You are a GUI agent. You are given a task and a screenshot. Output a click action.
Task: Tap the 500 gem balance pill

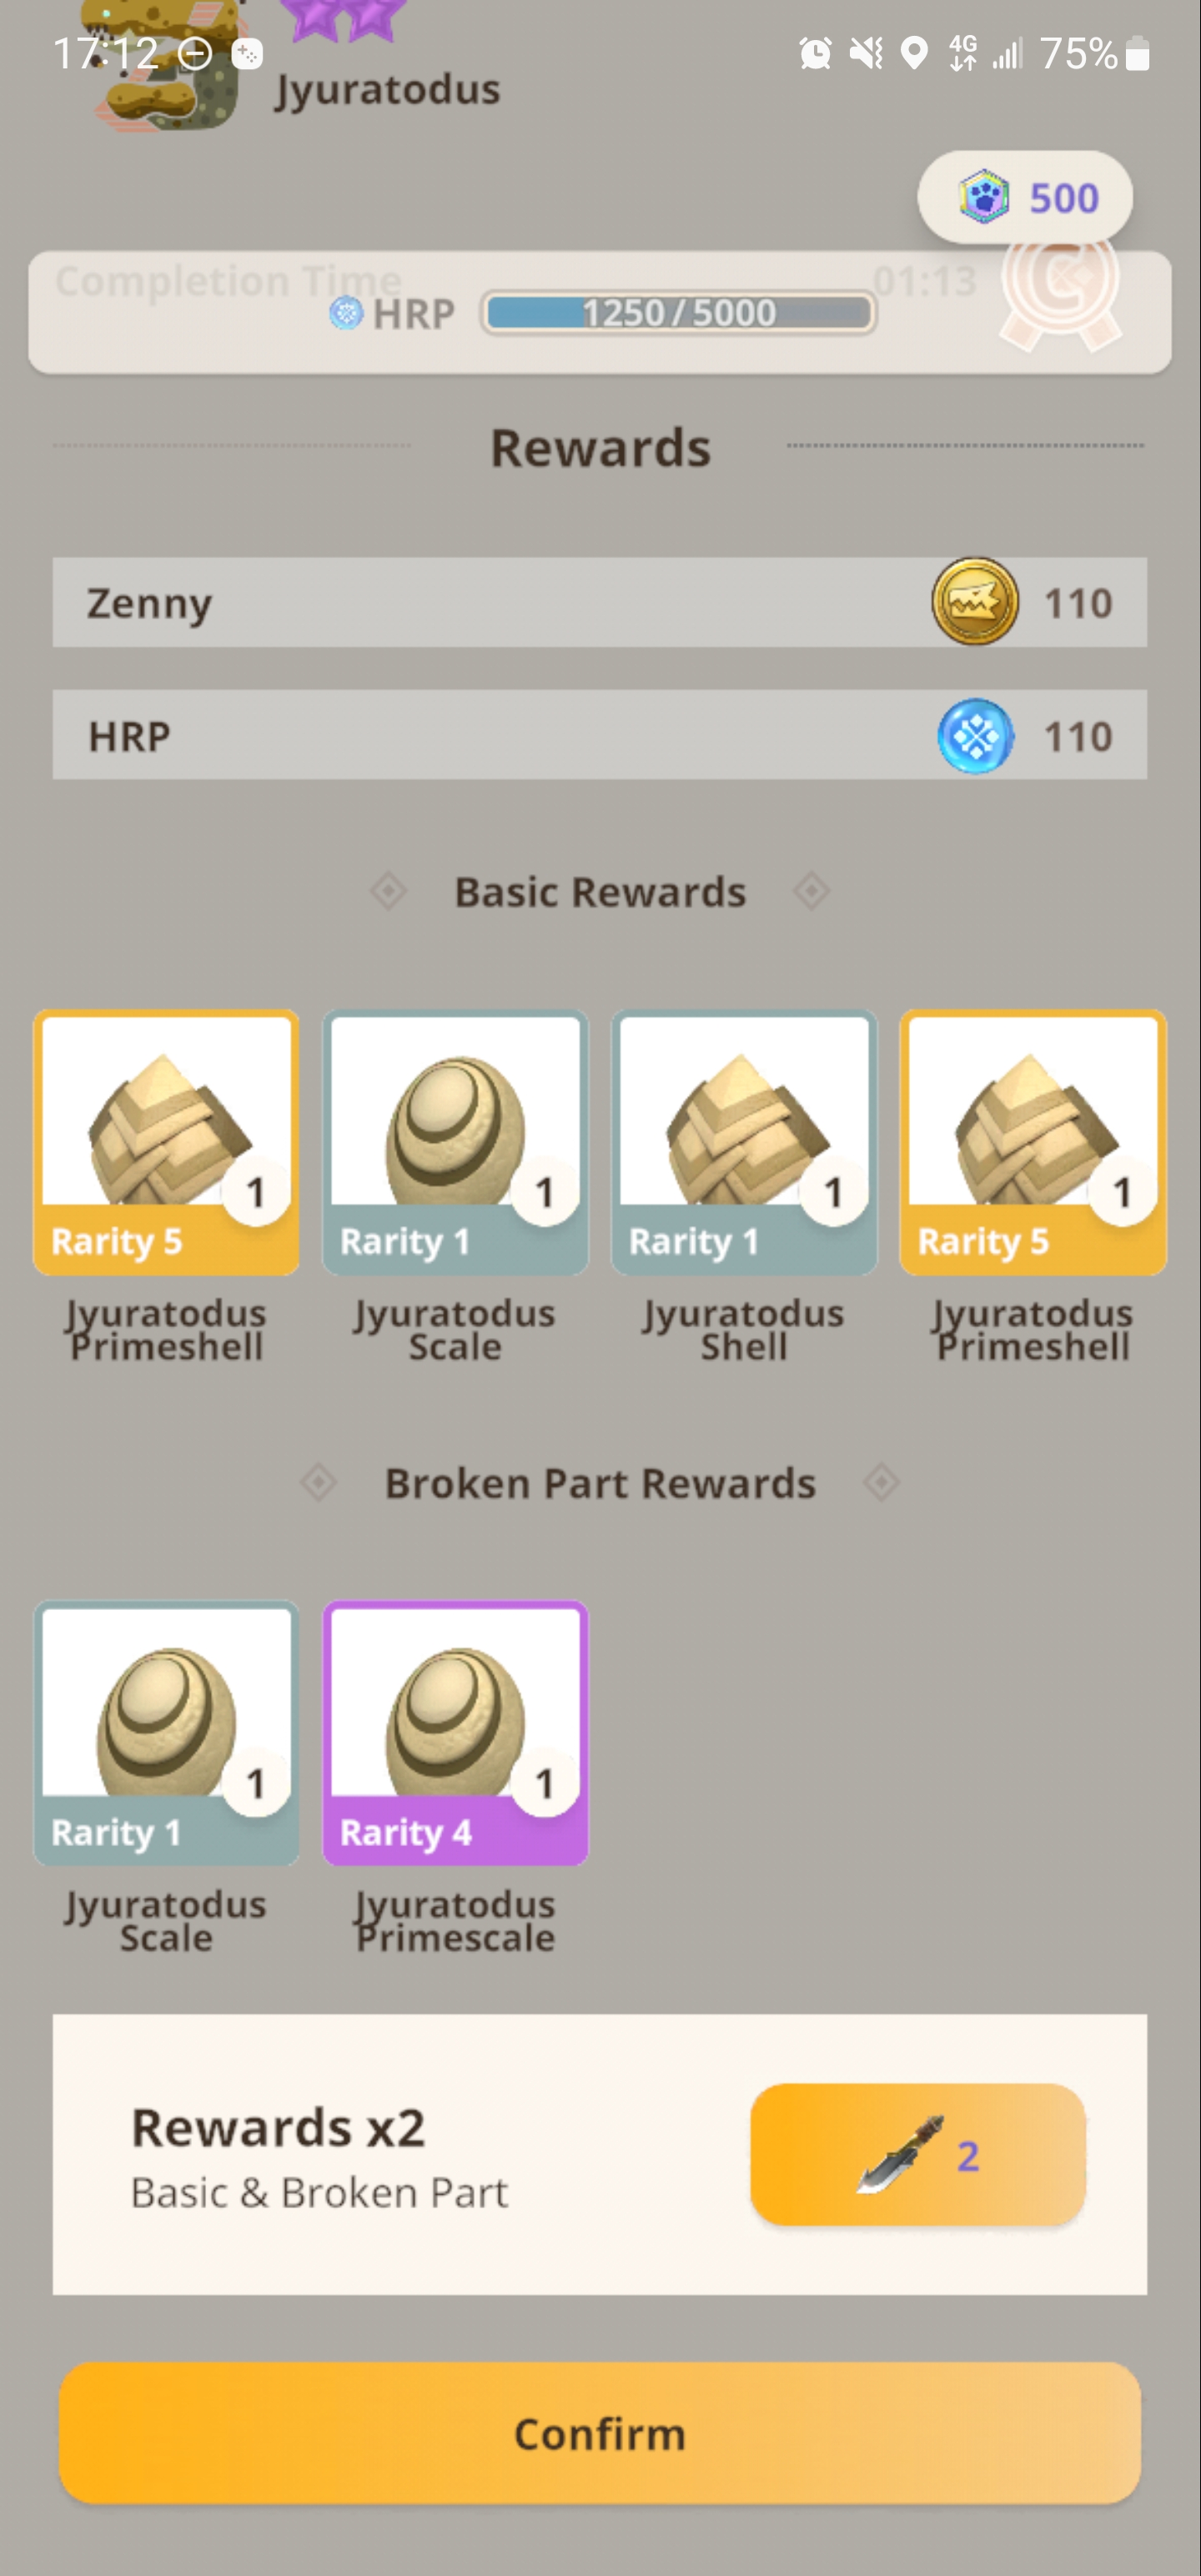tap(1025, 197)
